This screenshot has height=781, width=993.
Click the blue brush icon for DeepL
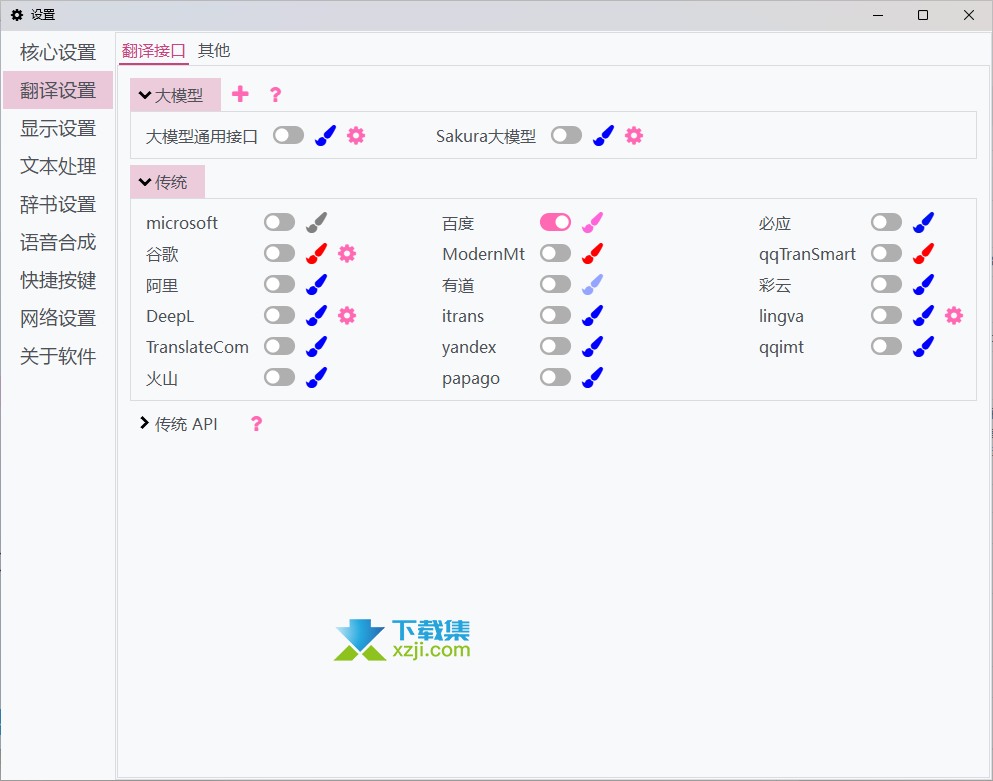tap(317, 315)
